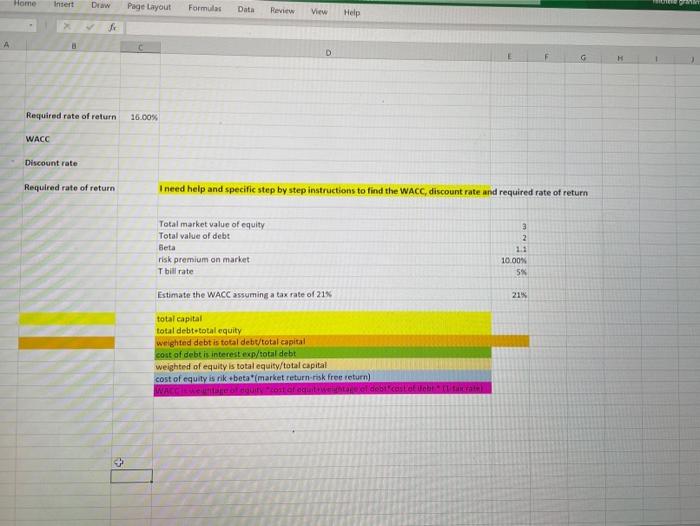The image size is (700, 526).
Task: Open the Home ribbon tab
Action: coord(25,3)
